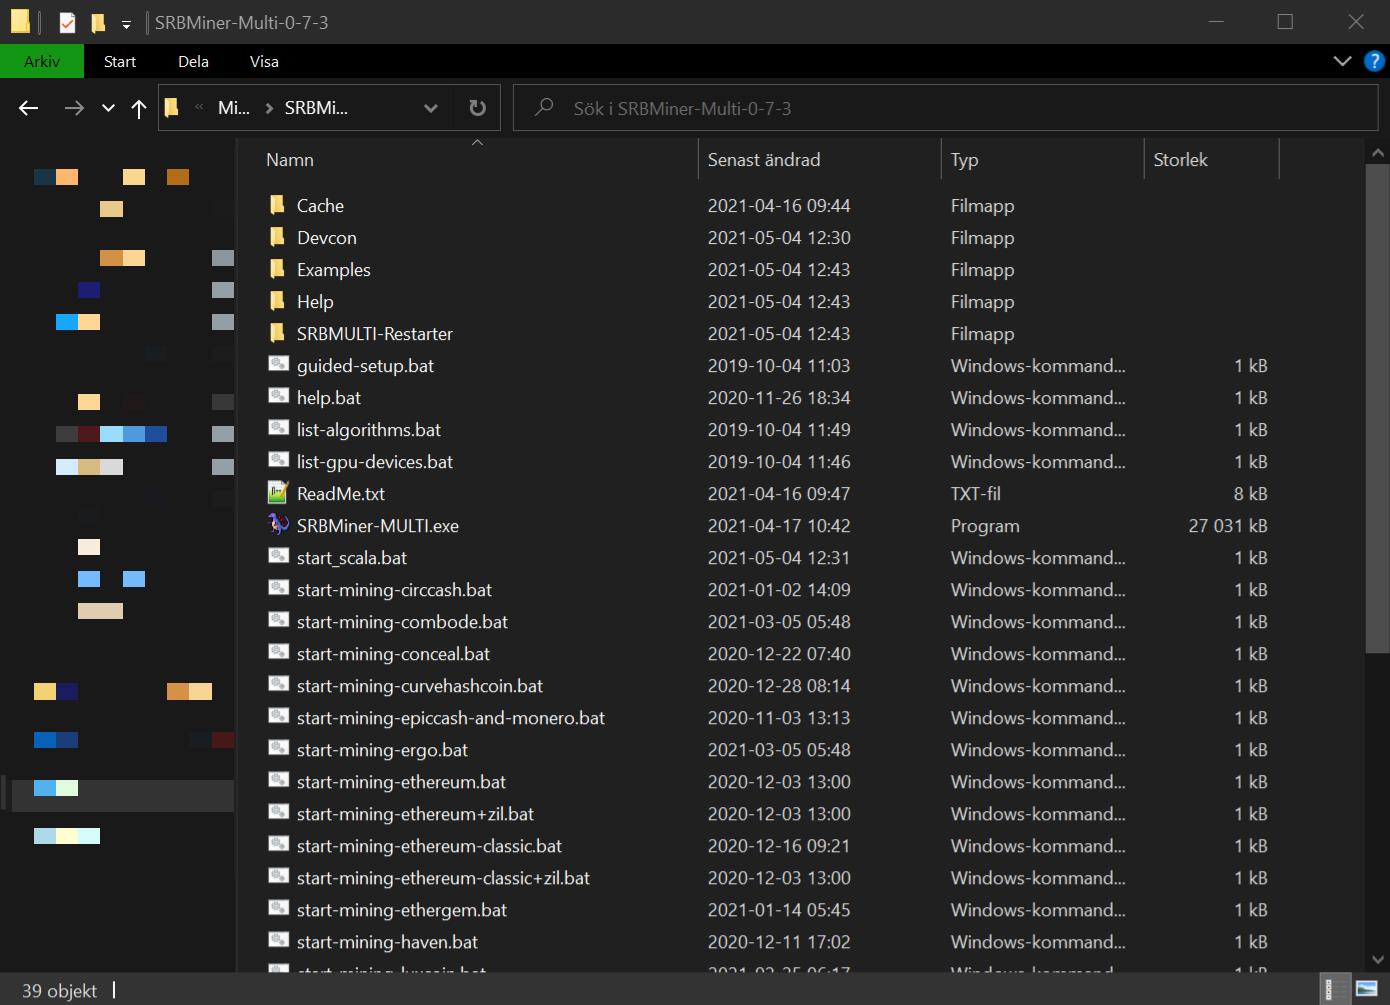The height and width of the screenshot is (1005, 1390).
Task: Open the Visa ribbon tab
Action: click(264, 61)
